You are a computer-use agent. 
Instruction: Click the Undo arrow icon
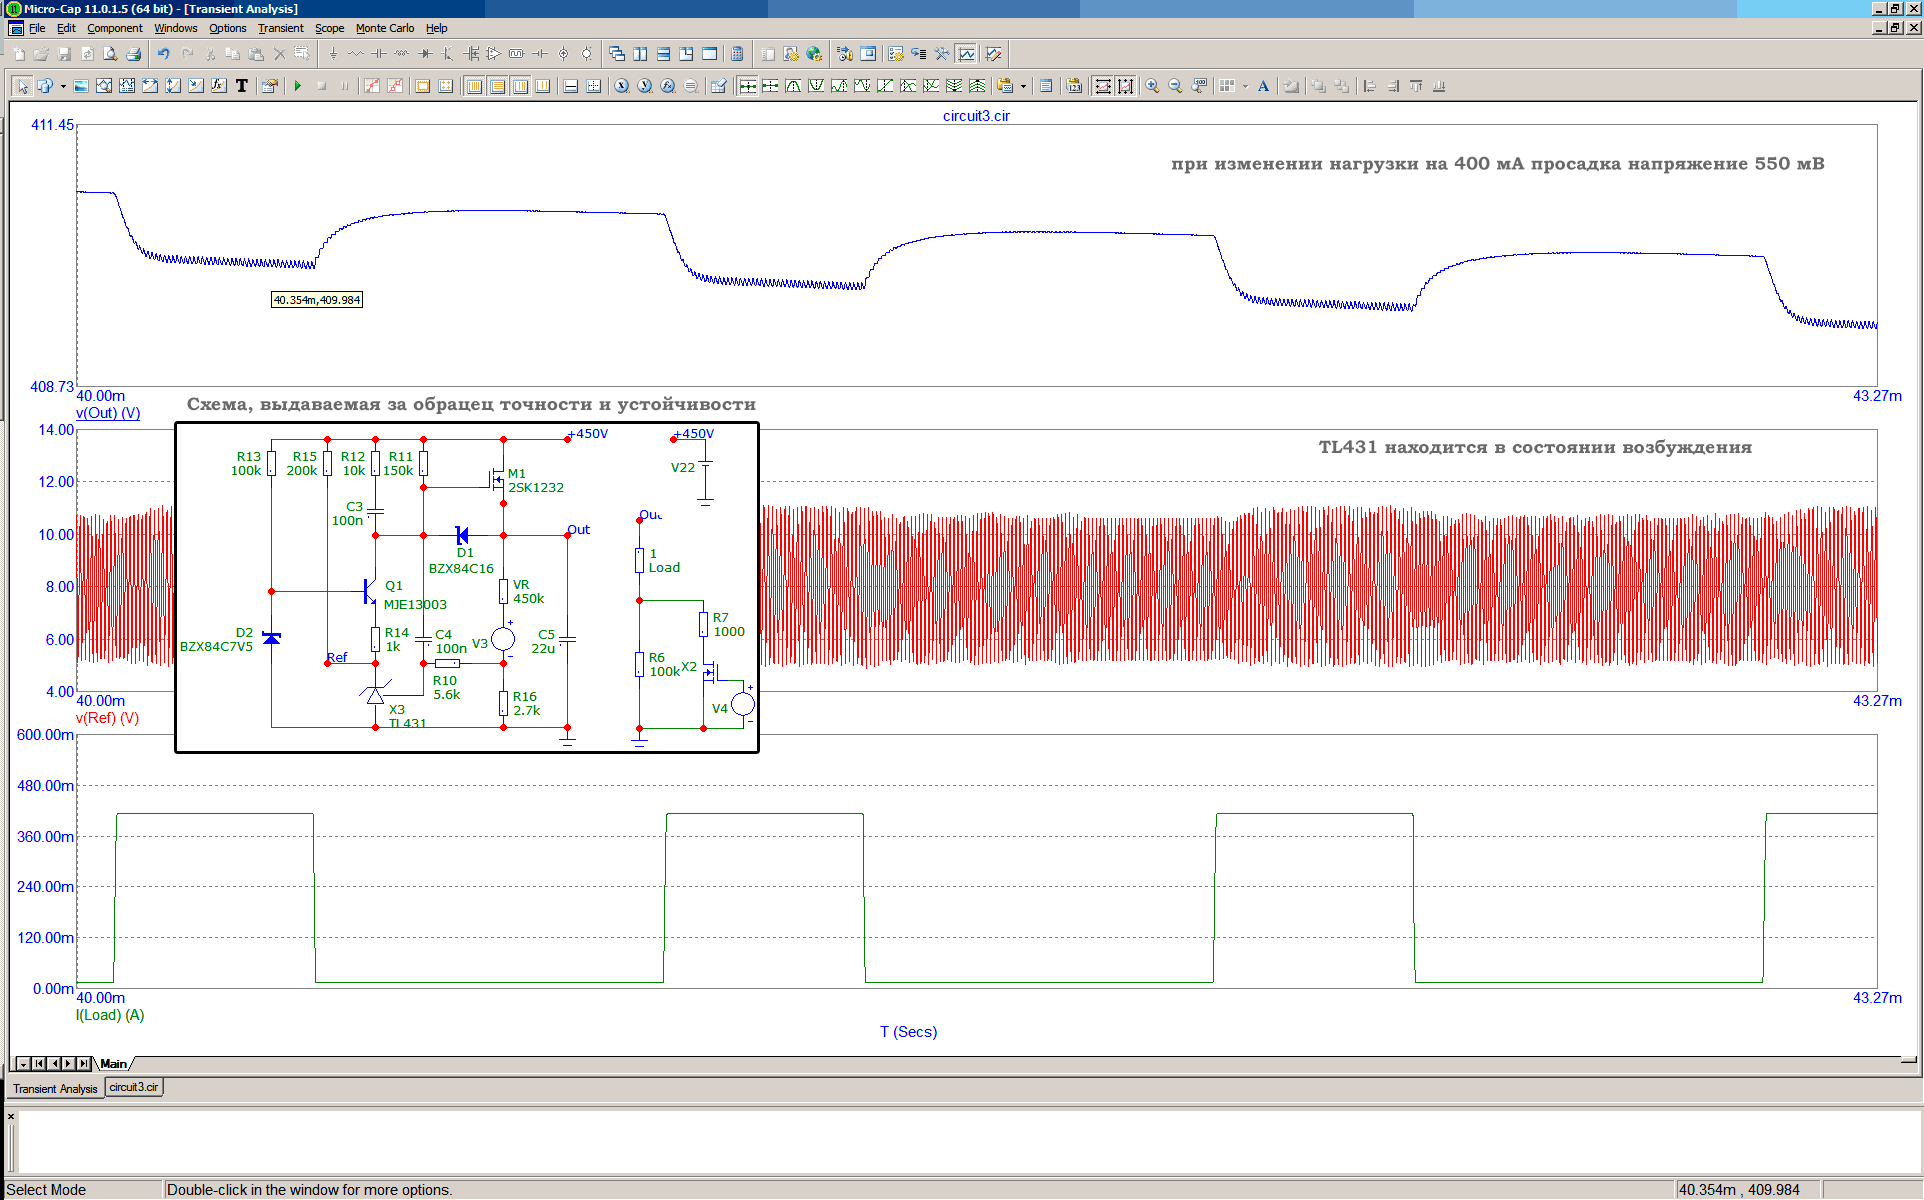pyautogui.click(x=163, y=54)
